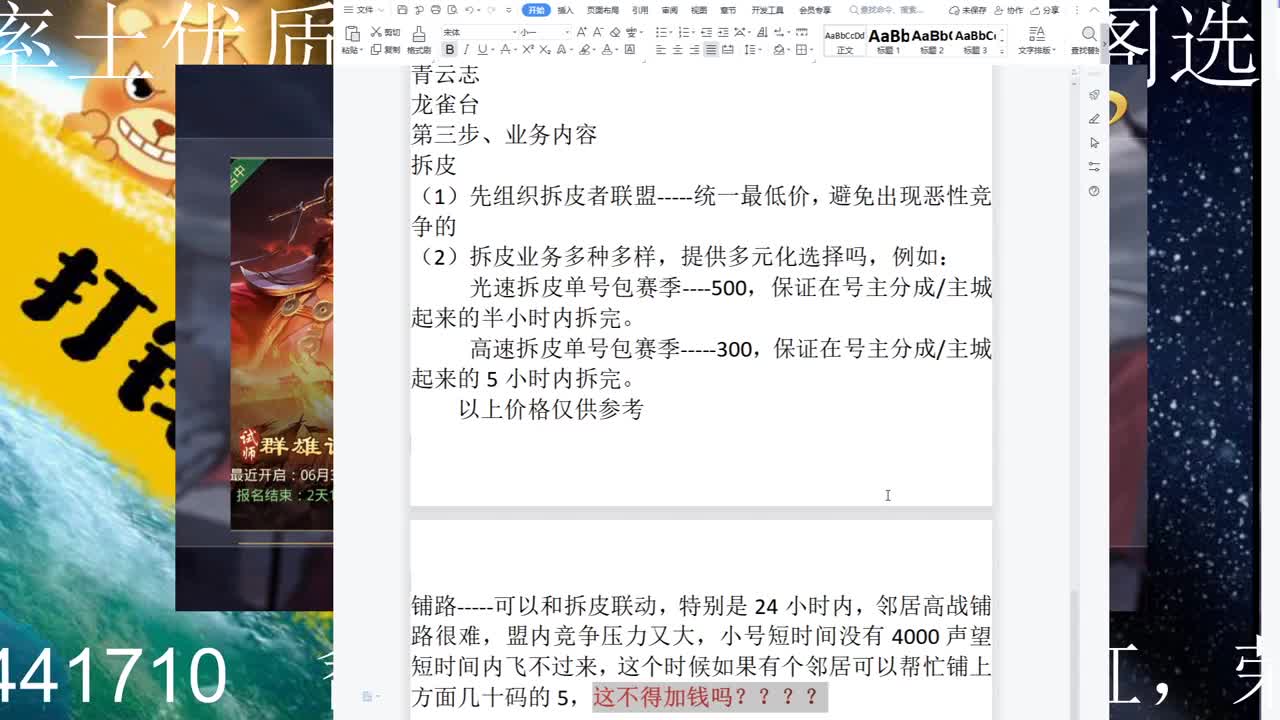This screenshot has height=720, width=1280.
Task: Expand the quick access toolbar customize arrow
Action: [x=509, y=10]
